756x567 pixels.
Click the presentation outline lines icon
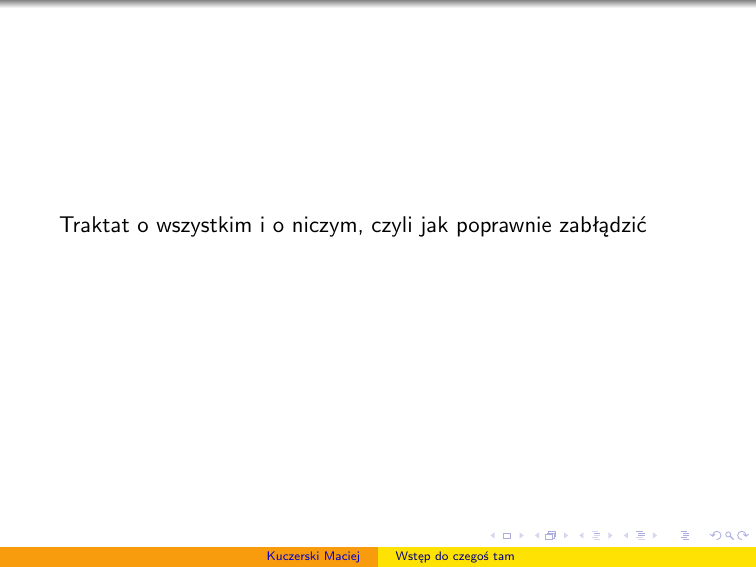pos(685,537)
